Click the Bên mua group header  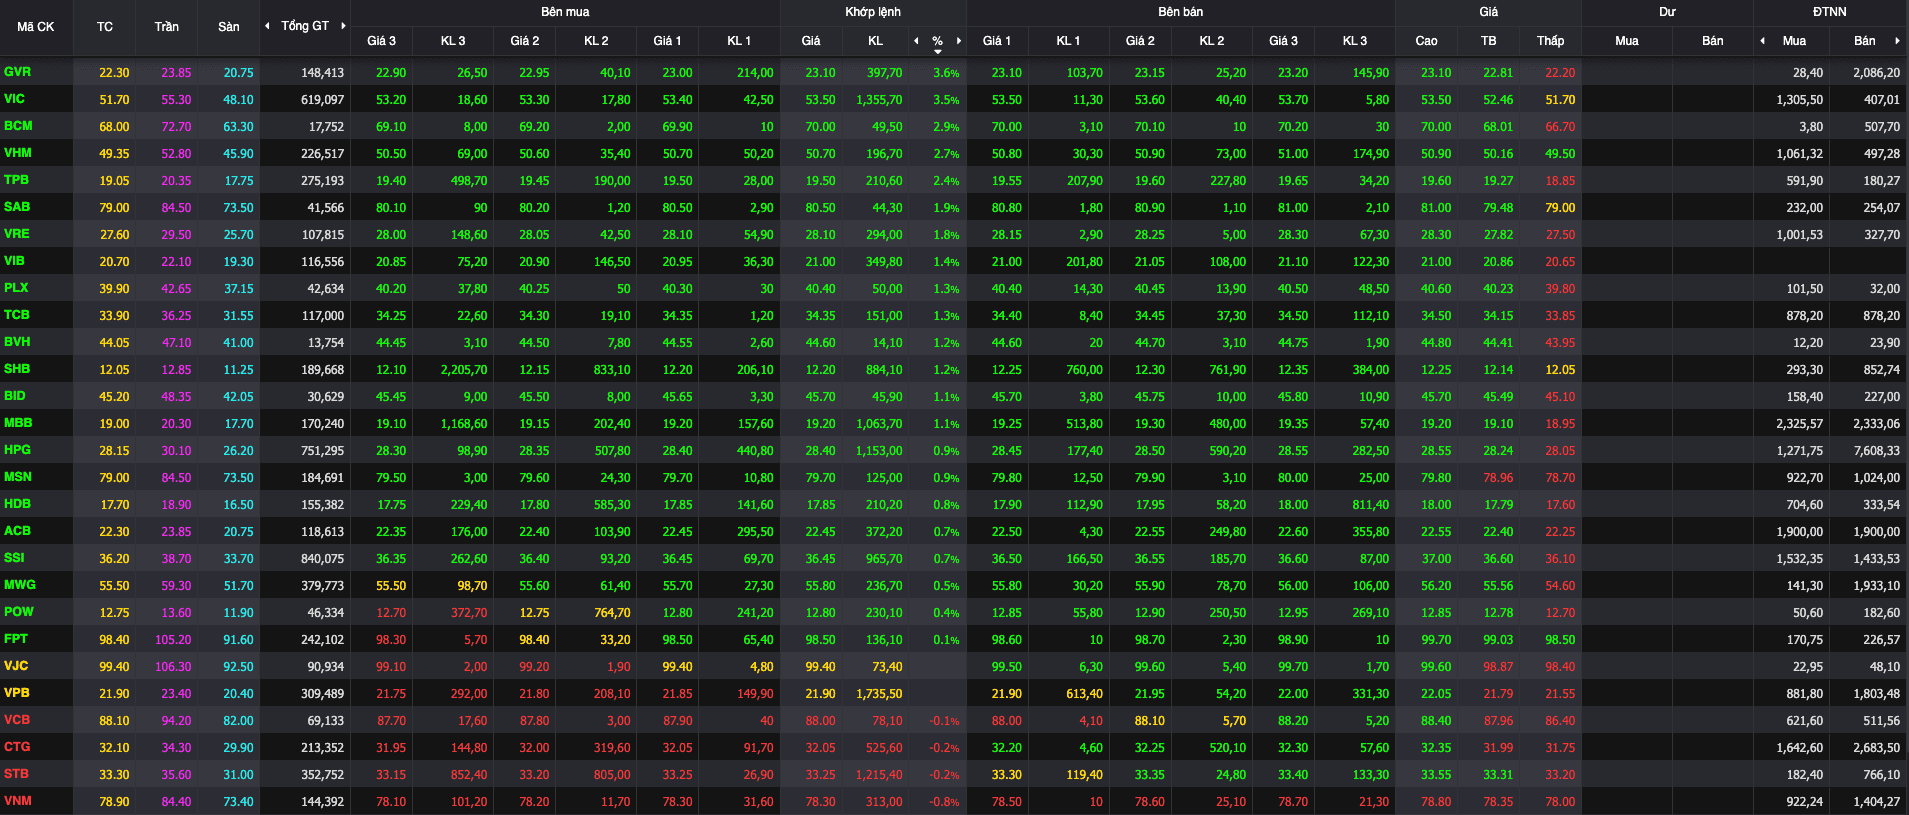click(565, 12)
